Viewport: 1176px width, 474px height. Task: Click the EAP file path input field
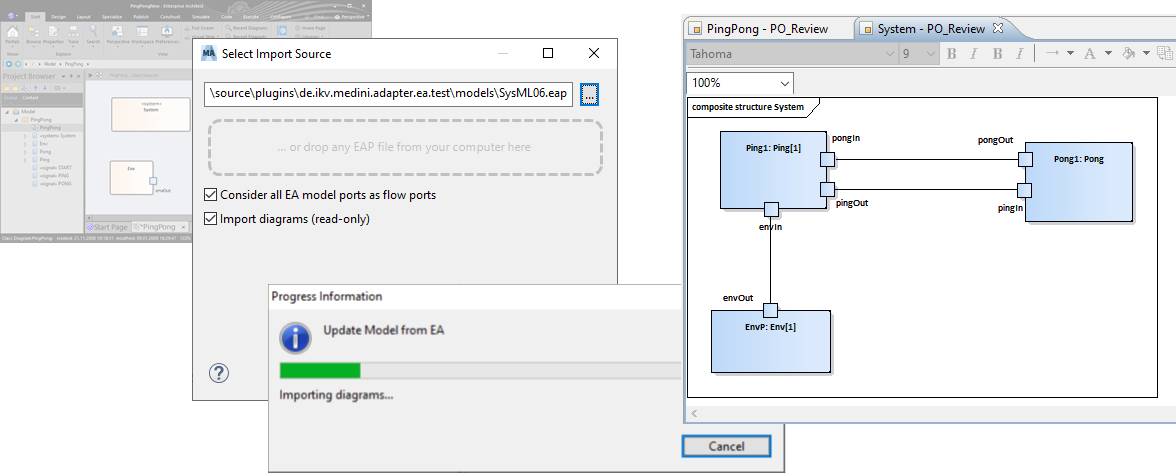[388, 94]
